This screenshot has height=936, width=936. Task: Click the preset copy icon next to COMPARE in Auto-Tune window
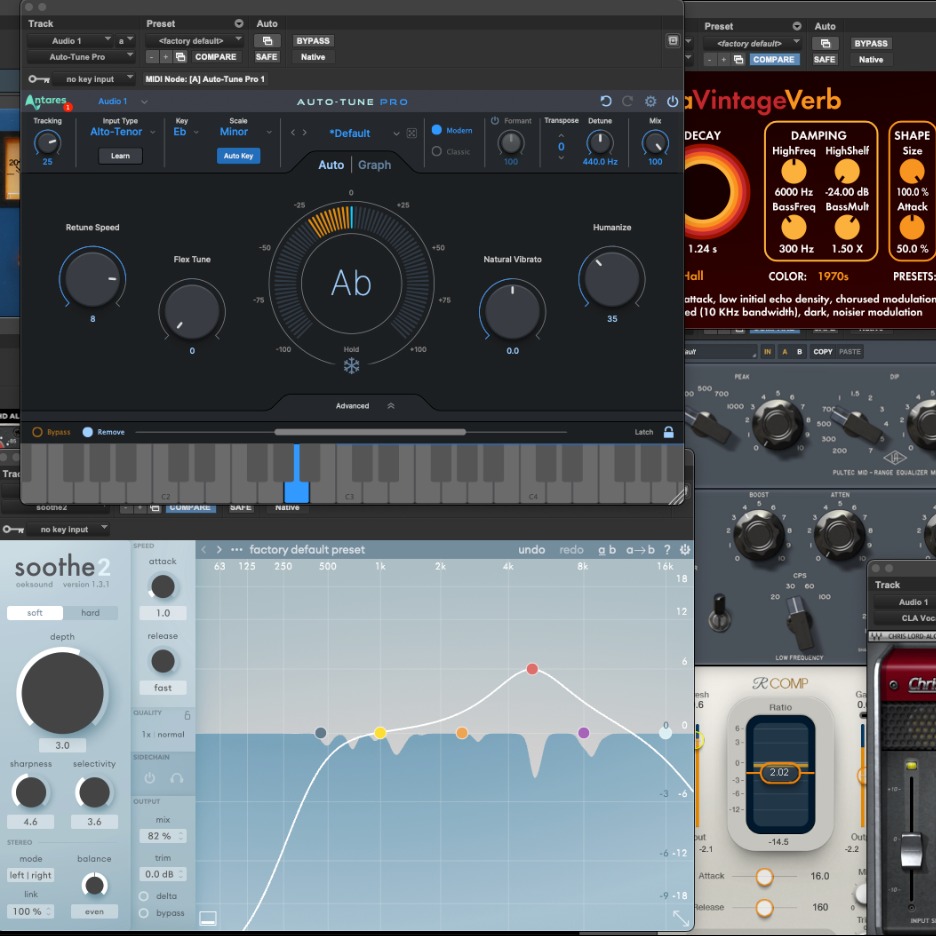pos(180,57)
